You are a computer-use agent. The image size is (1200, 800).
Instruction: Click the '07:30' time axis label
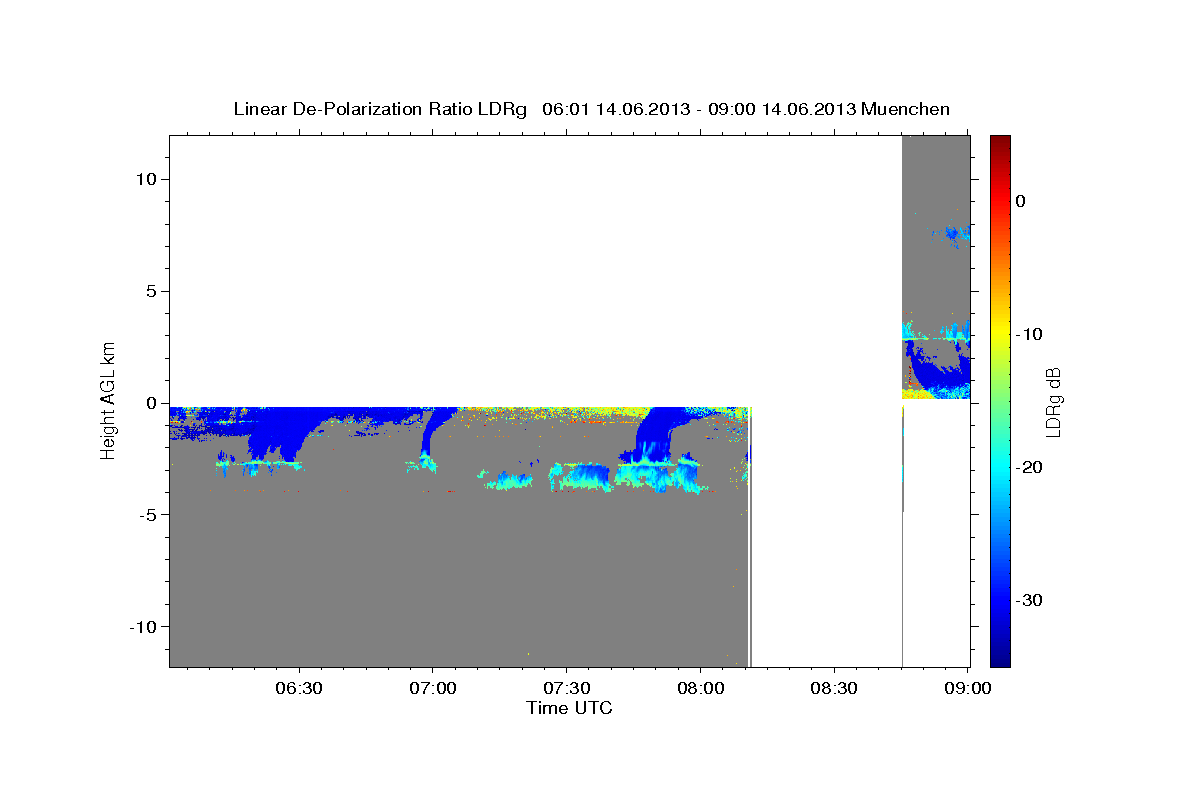pyautogui.click(x=567, y=689)
